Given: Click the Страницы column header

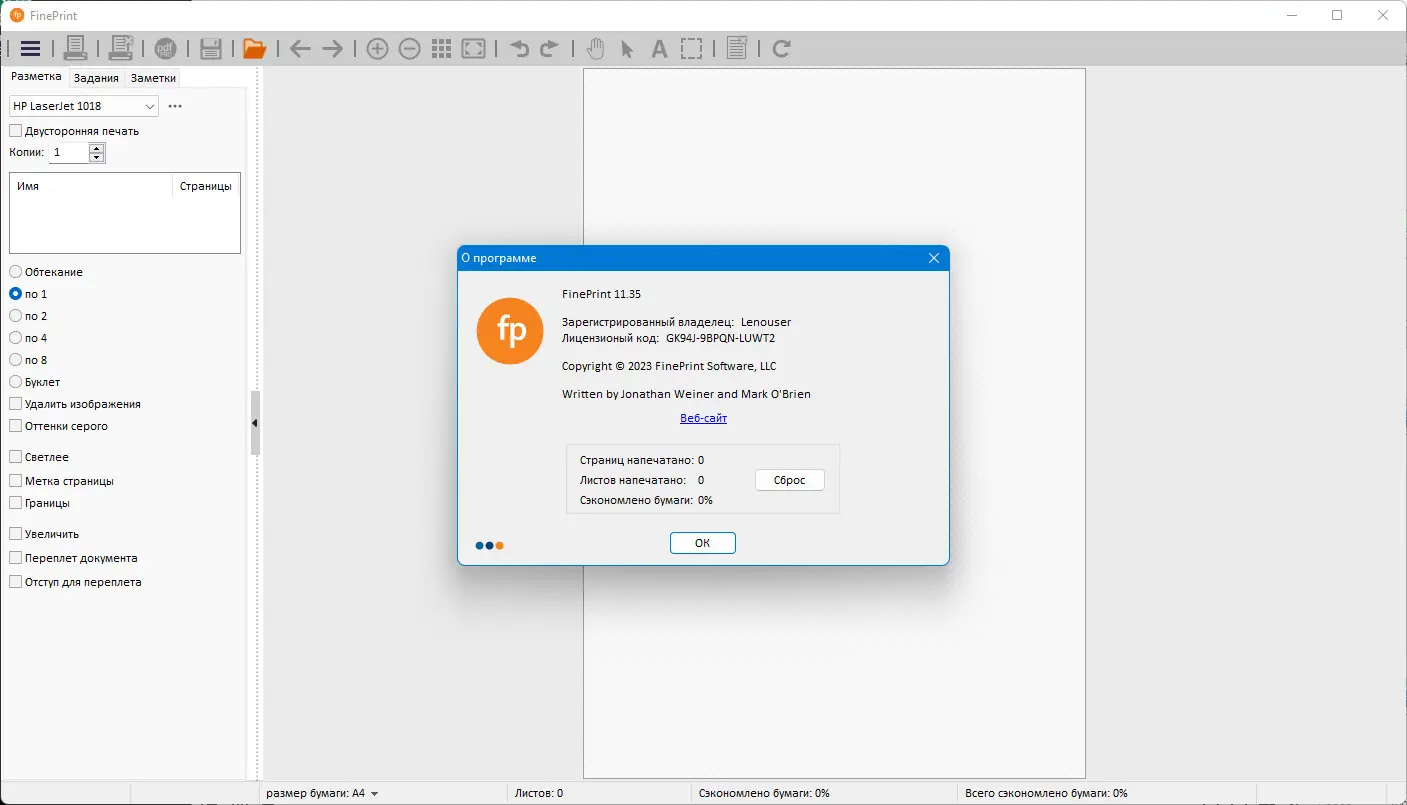Looking at the screenshot, I should 206,186.
